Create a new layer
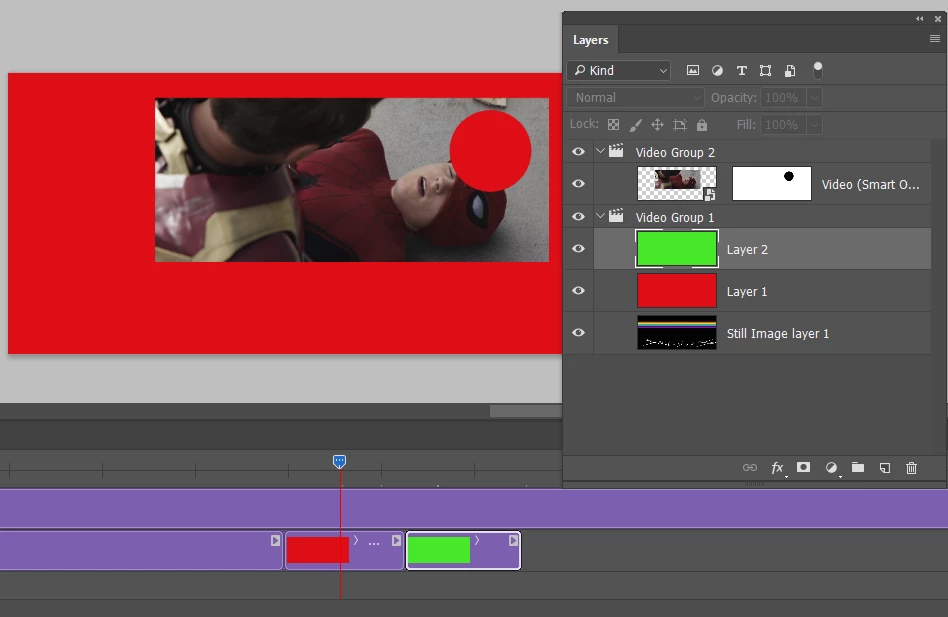Screen dimensions: 948x617 885,467
